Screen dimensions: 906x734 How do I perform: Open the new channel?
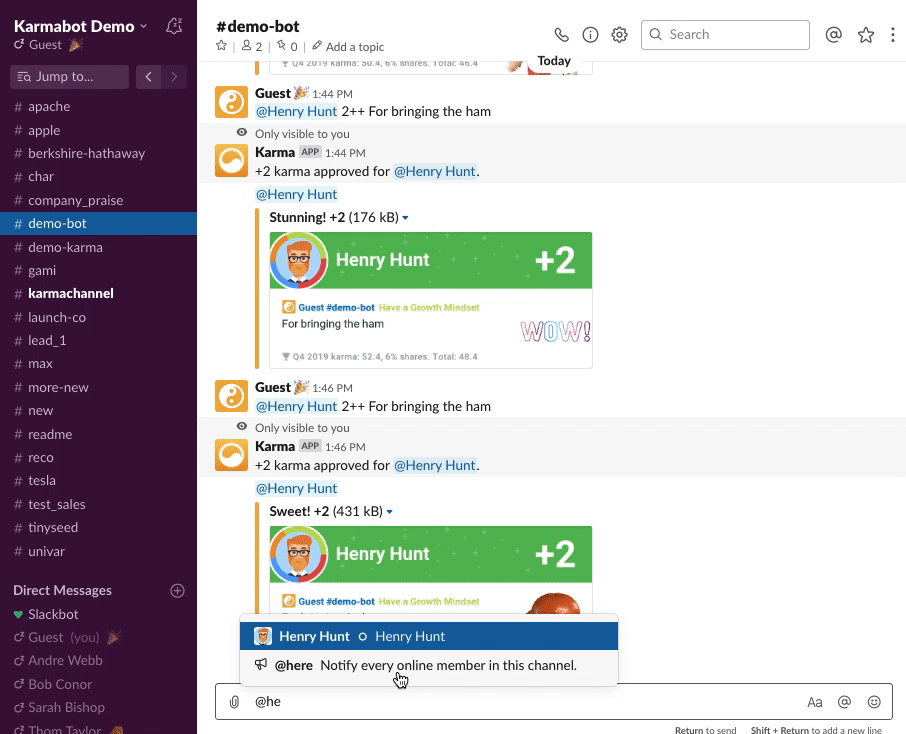98,411
